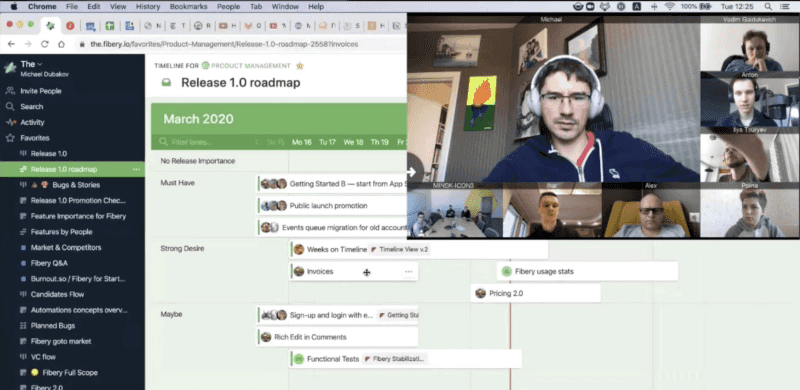This screenshot has height=390, width=800.
Task: Open the Edit menu
Action: pyautogui.click(x=94, y=7)
